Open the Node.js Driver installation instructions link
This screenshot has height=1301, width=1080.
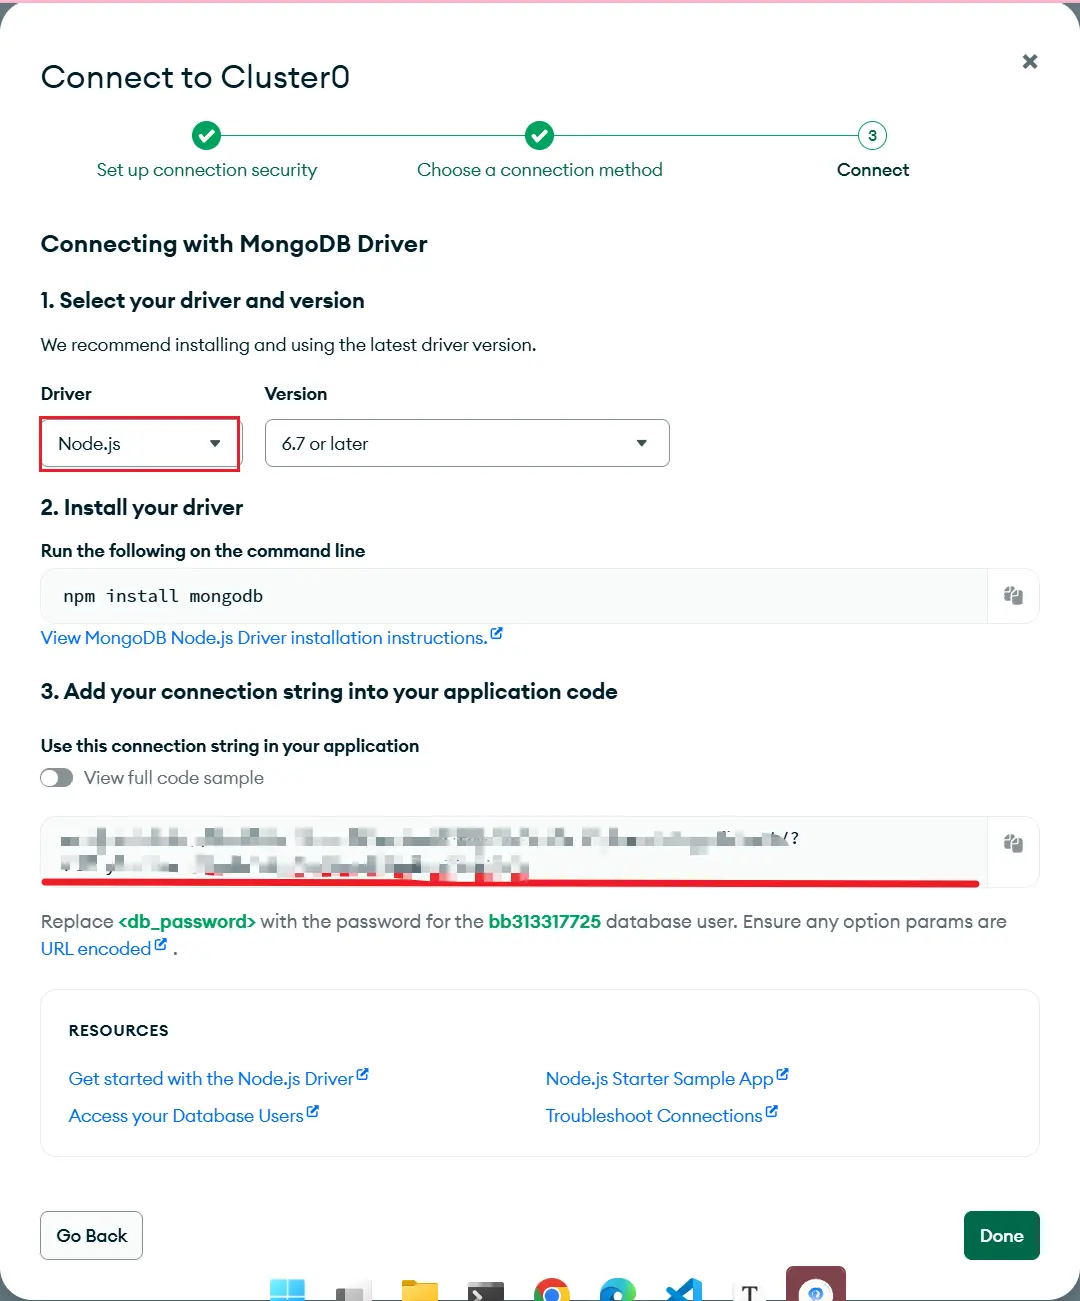tap(264, 638)
